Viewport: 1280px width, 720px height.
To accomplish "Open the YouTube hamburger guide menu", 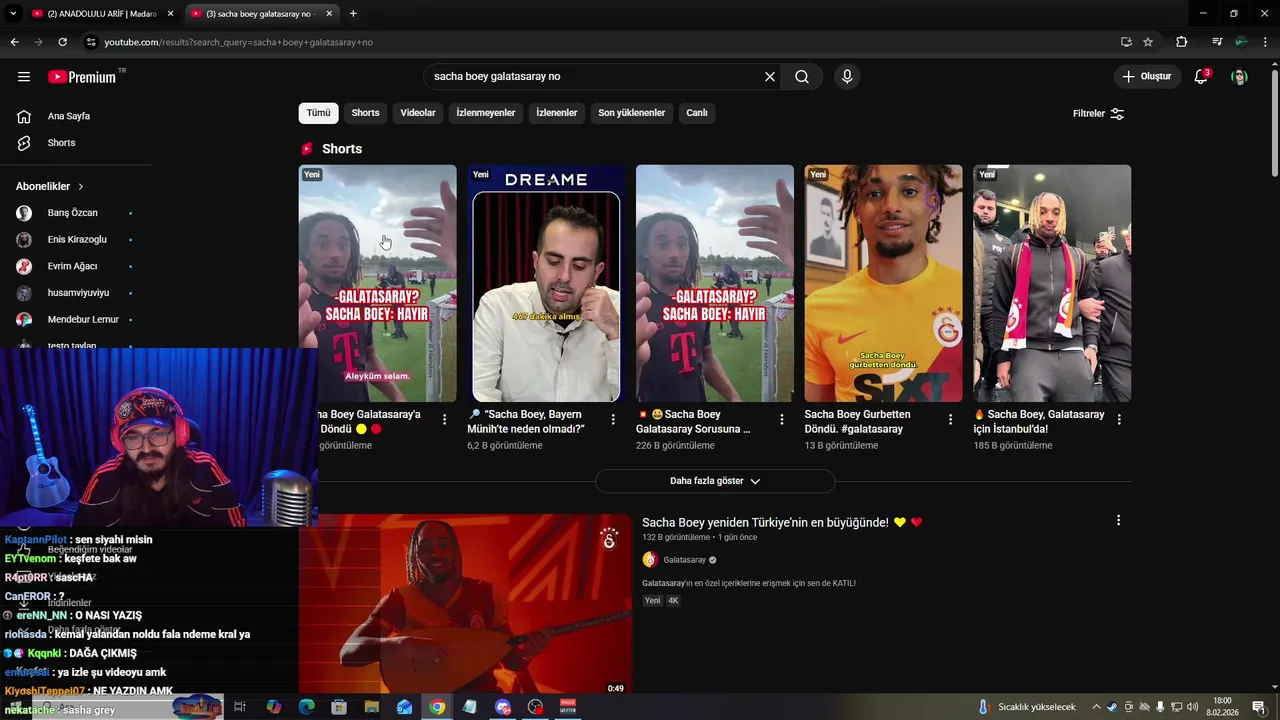I will click(24, 77).
